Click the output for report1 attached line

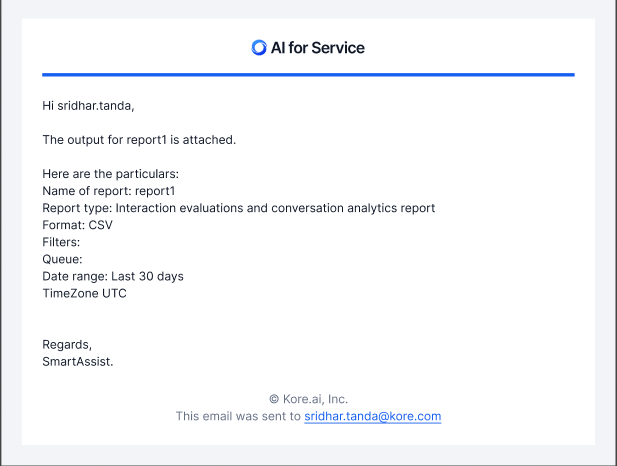[139, 140]
